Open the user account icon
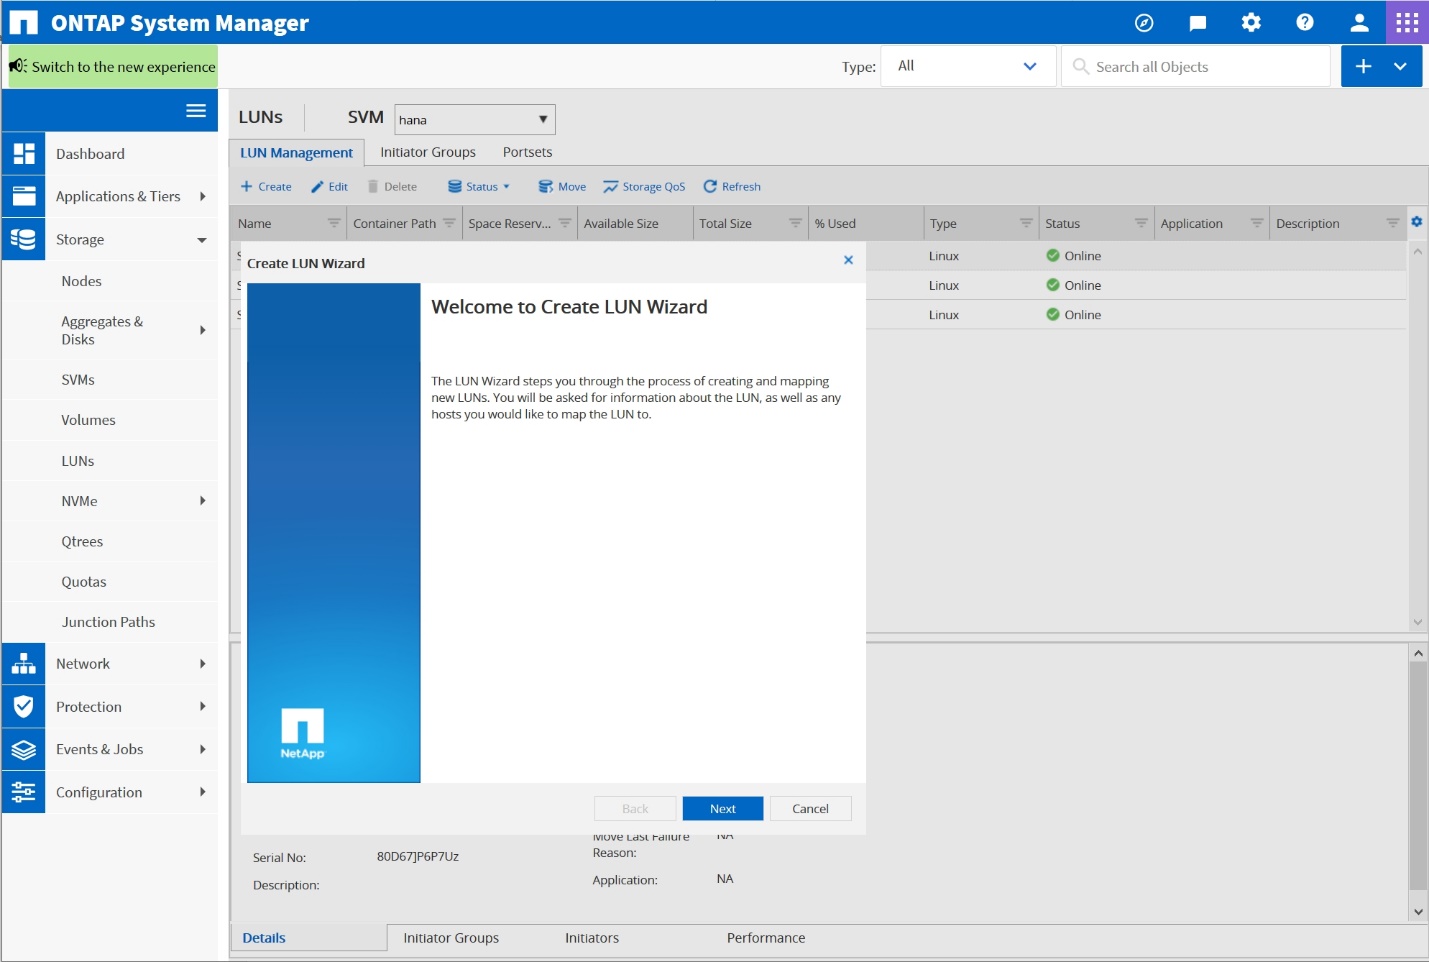Viewport: 1429px width, 962px height. [x=1358, y=22]
